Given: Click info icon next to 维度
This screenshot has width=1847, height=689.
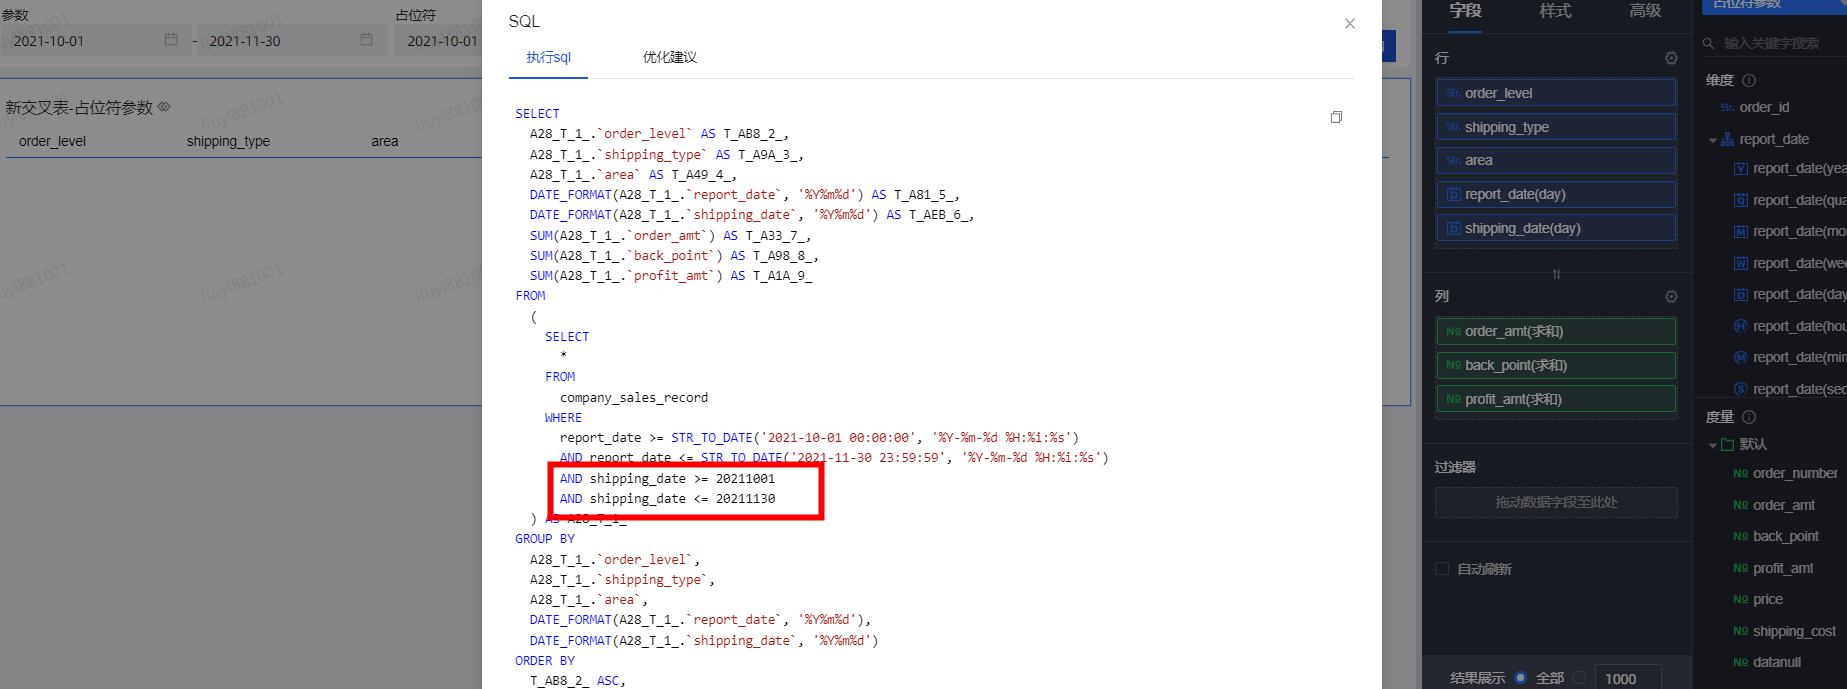Looking at the screenshot, I should 1749,80.
